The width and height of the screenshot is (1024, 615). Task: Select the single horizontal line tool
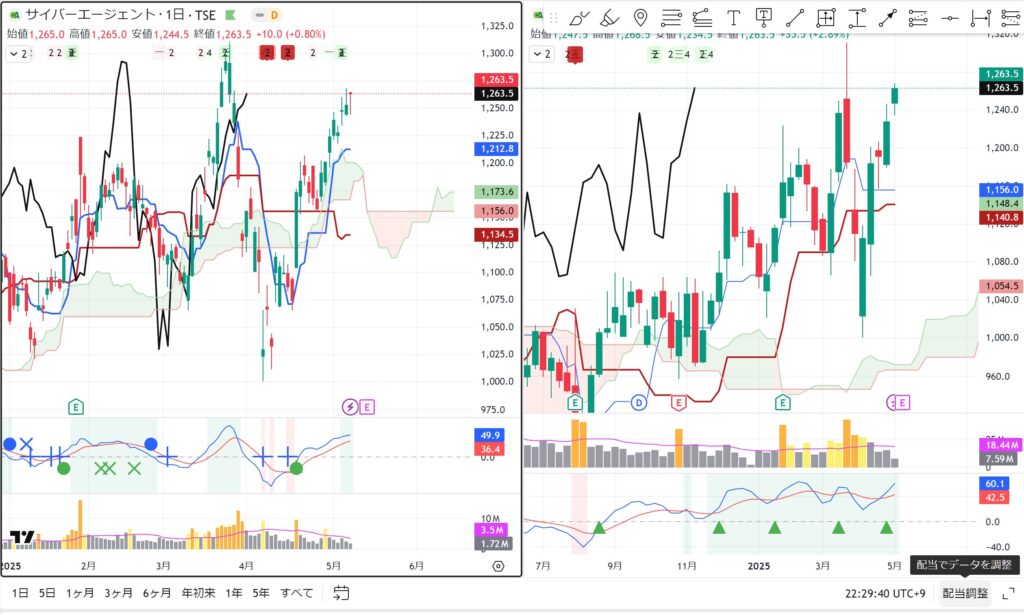[950, 18]
